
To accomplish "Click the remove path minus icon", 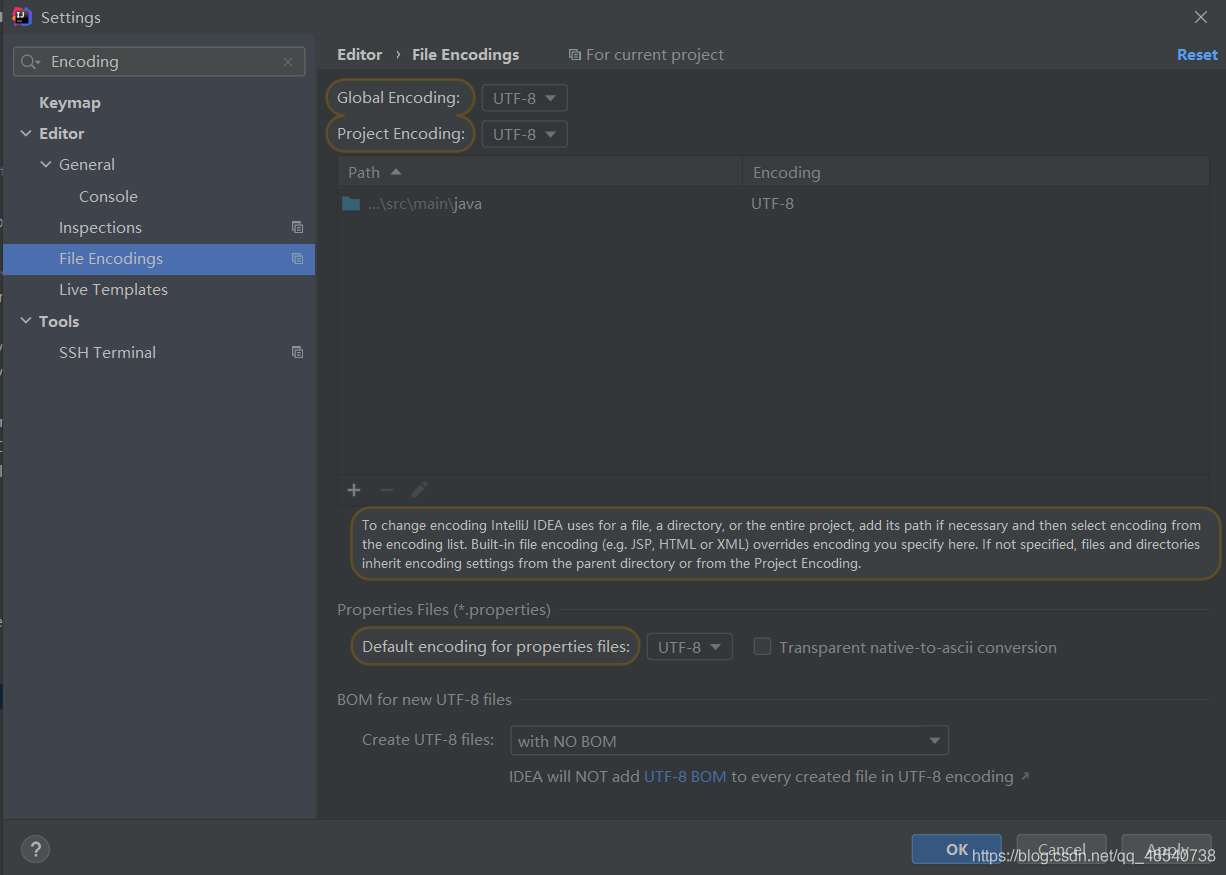I will tap(386, 490).
